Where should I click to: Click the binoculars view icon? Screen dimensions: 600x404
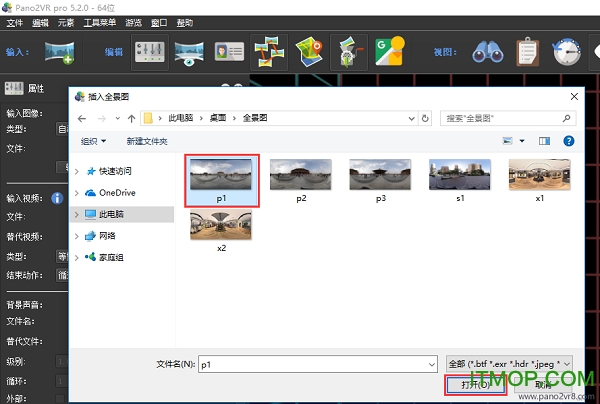click(487, 51)
